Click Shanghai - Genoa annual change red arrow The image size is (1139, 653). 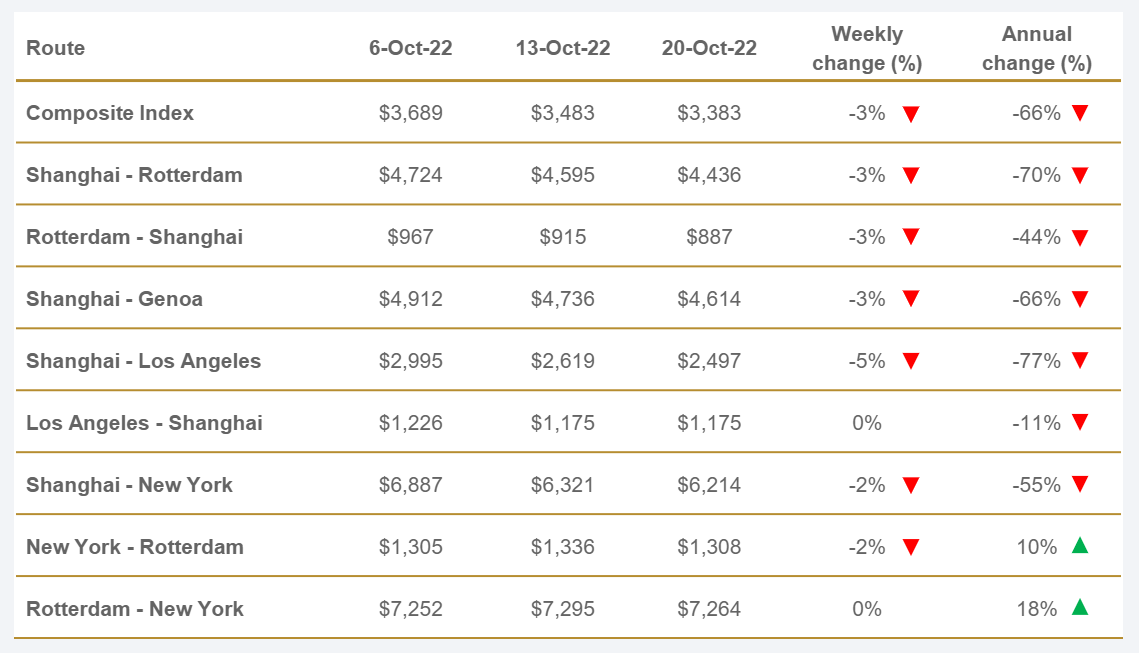pyautogui.click(x=1079, y=300)
